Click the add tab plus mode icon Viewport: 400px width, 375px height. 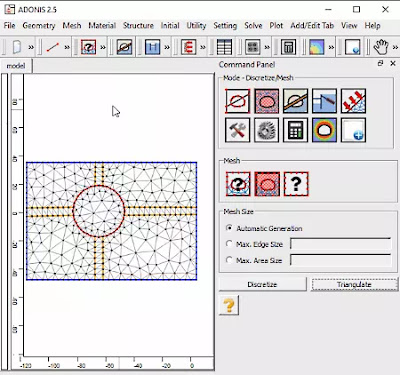point(353,130)
